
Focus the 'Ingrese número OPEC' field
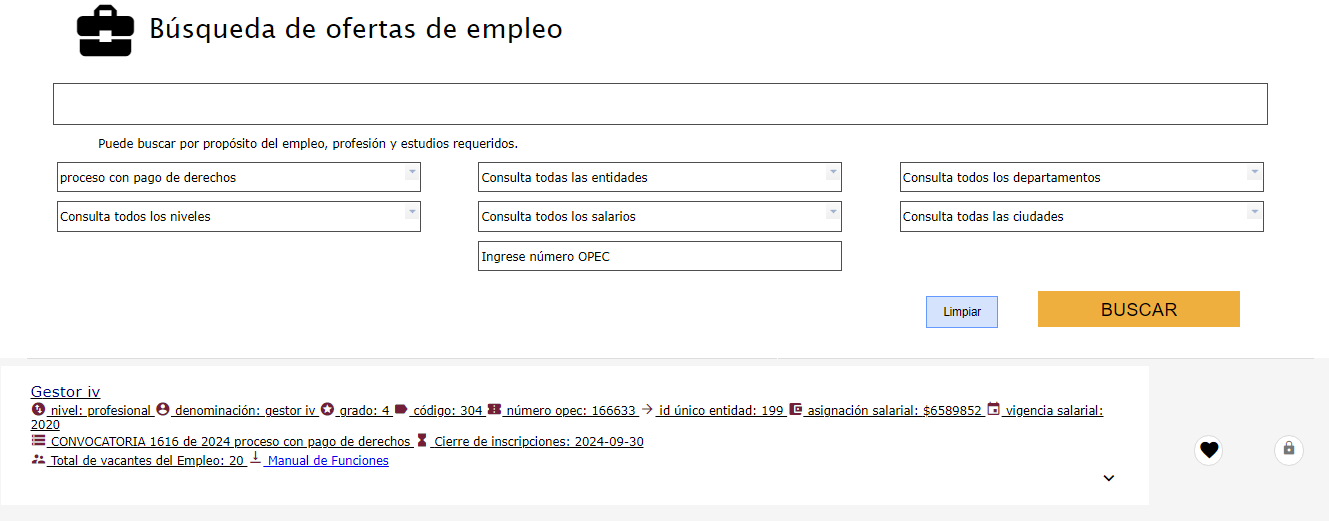[659, 256]
